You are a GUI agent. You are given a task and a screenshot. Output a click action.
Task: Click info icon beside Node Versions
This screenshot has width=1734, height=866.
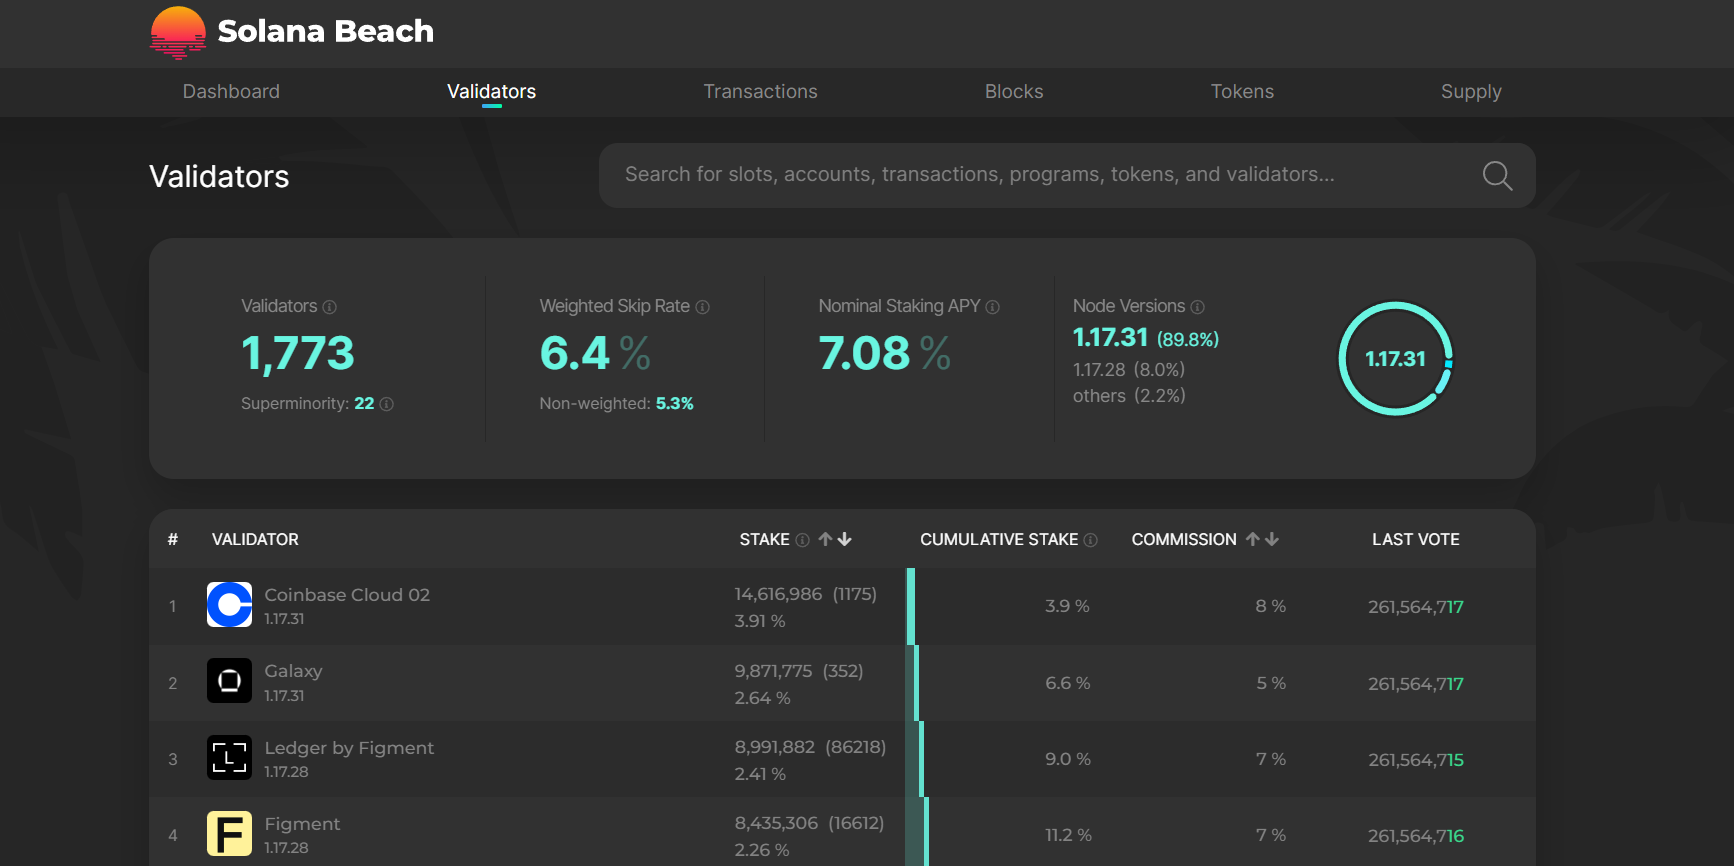pos(1198,307)
